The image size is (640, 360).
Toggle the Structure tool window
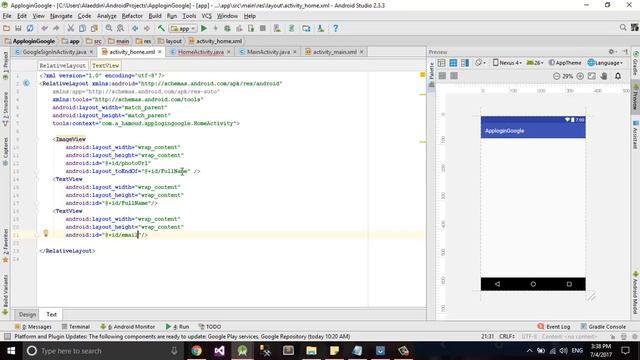coord(5,108)
